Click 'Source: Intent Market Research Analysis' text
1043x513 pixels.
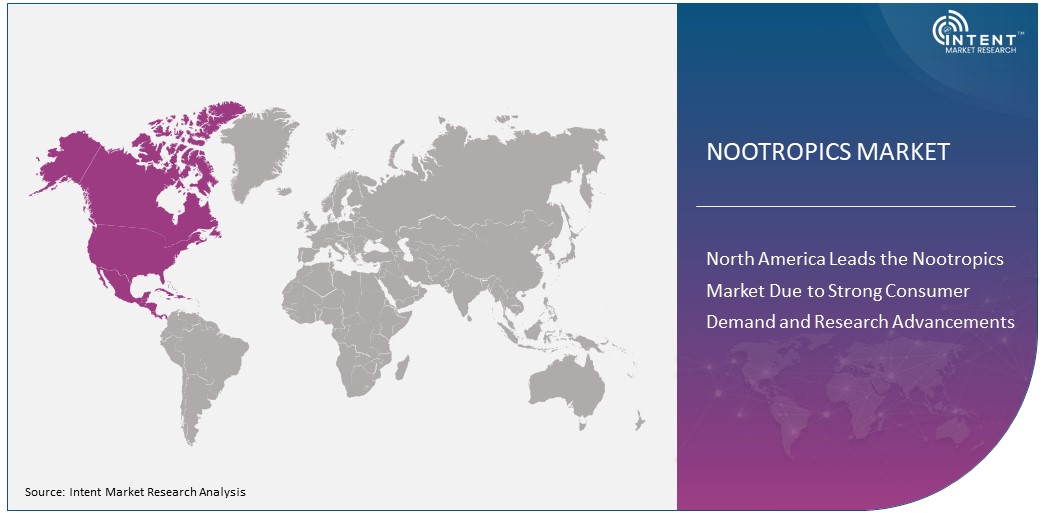[x=136, y=492]
